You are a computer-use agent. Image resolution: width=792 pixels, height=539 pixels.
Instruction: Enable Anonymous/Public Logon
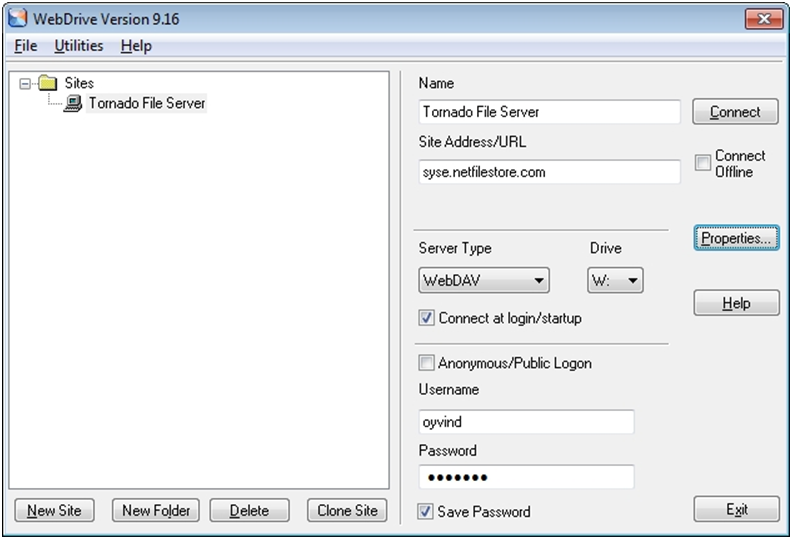426,363
